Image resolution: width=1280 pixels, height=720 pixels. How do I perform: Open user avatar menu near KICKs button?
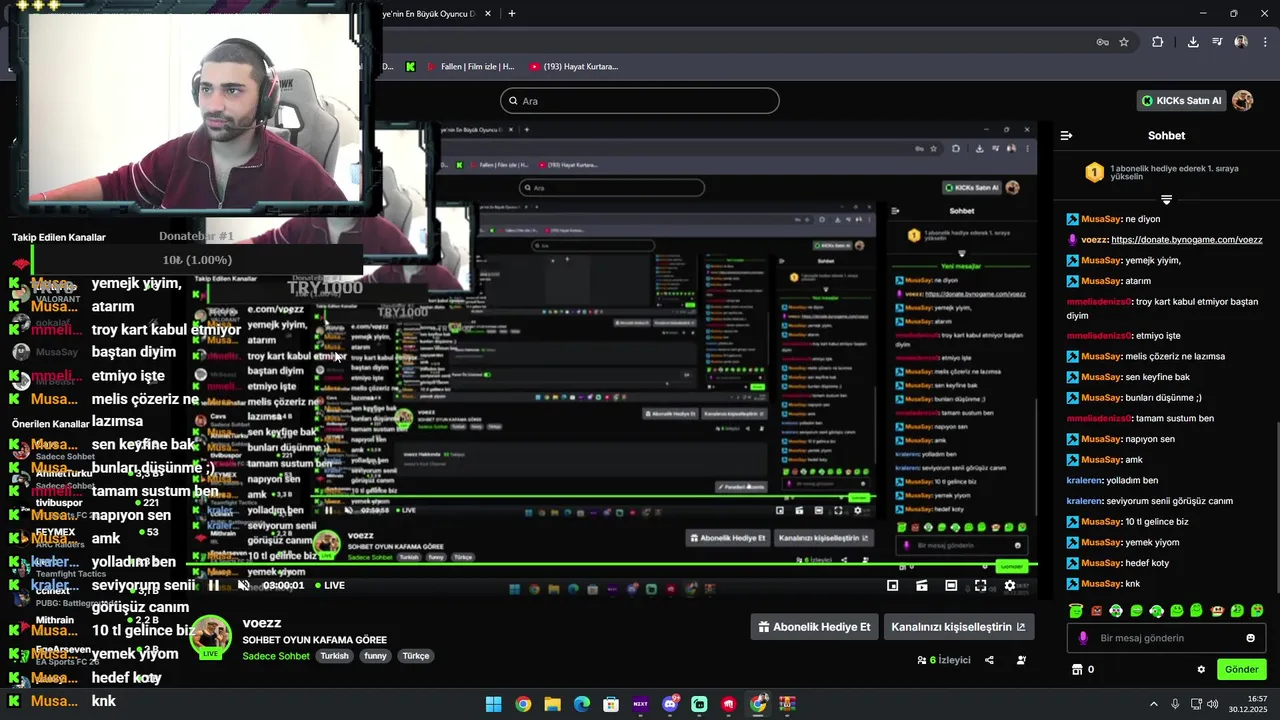tap(1243, 100)
